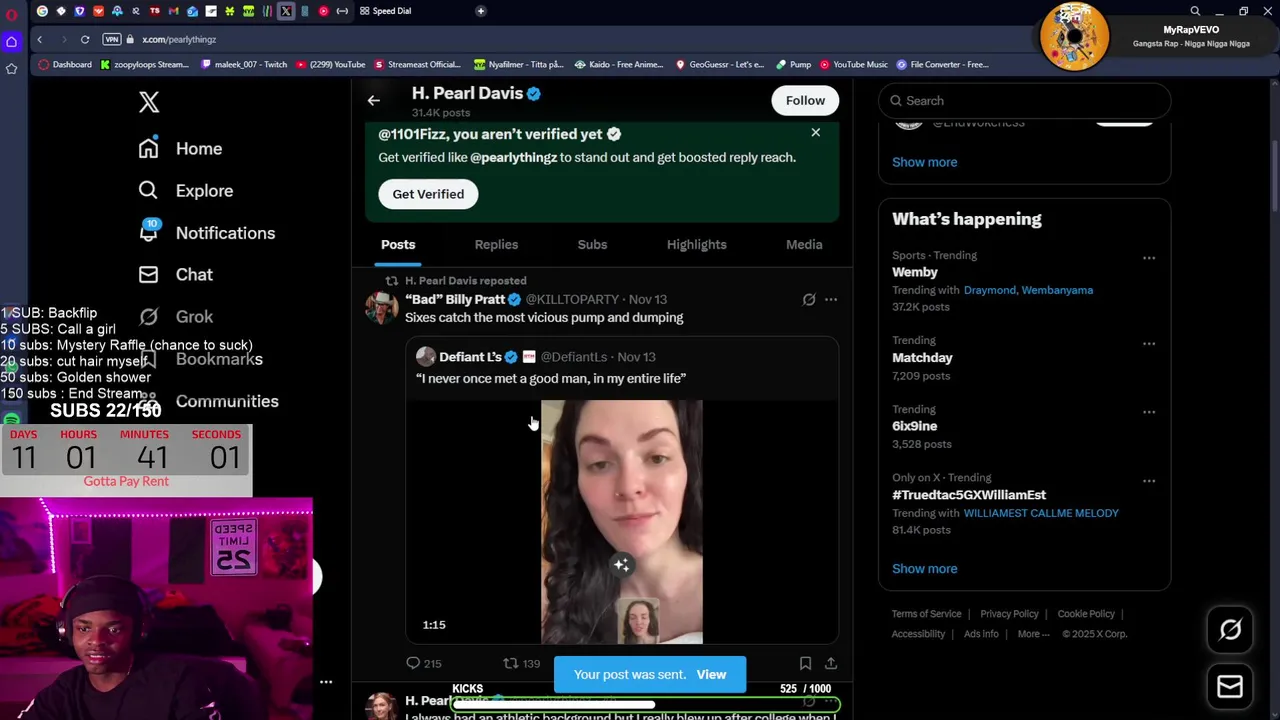Open floating messages envelope button
The width and height of the screenshot is (1280, 720).
[x=1230, y=687]
